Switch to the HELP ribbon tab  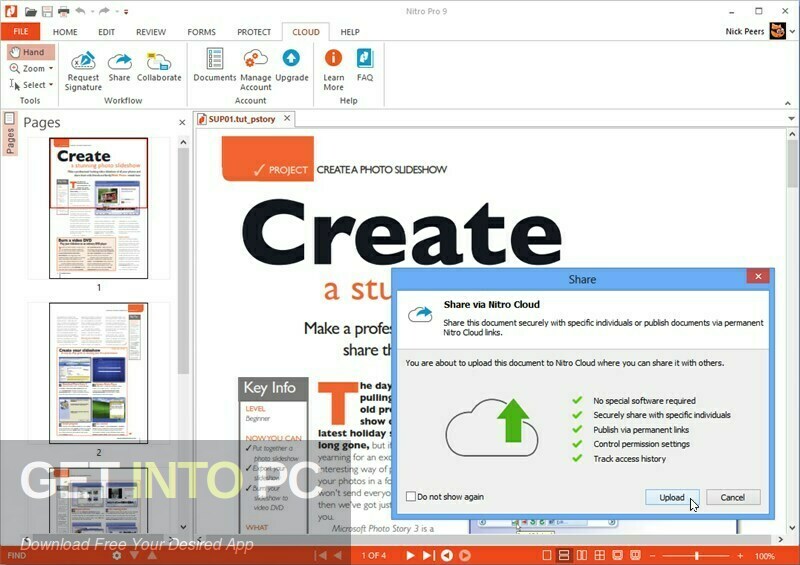coord(350,32)
